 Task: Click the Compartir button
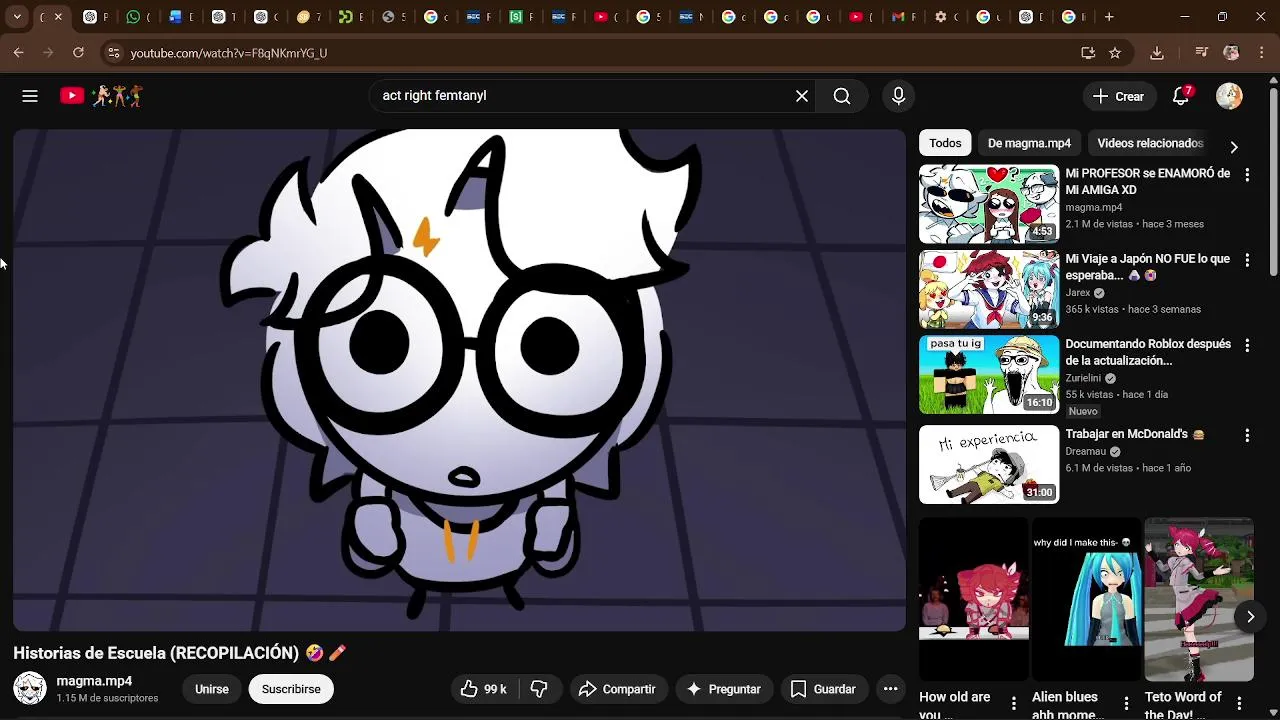[618, 689]
